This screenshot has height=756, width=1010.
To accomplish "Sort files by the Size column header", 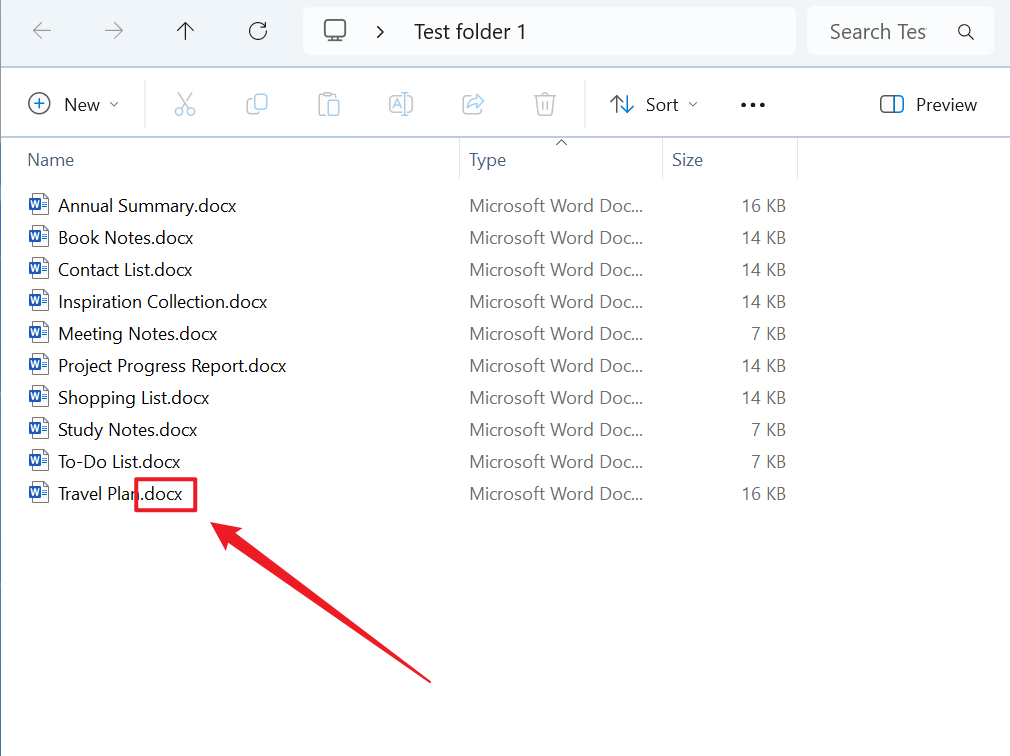I will coord(688,160).
